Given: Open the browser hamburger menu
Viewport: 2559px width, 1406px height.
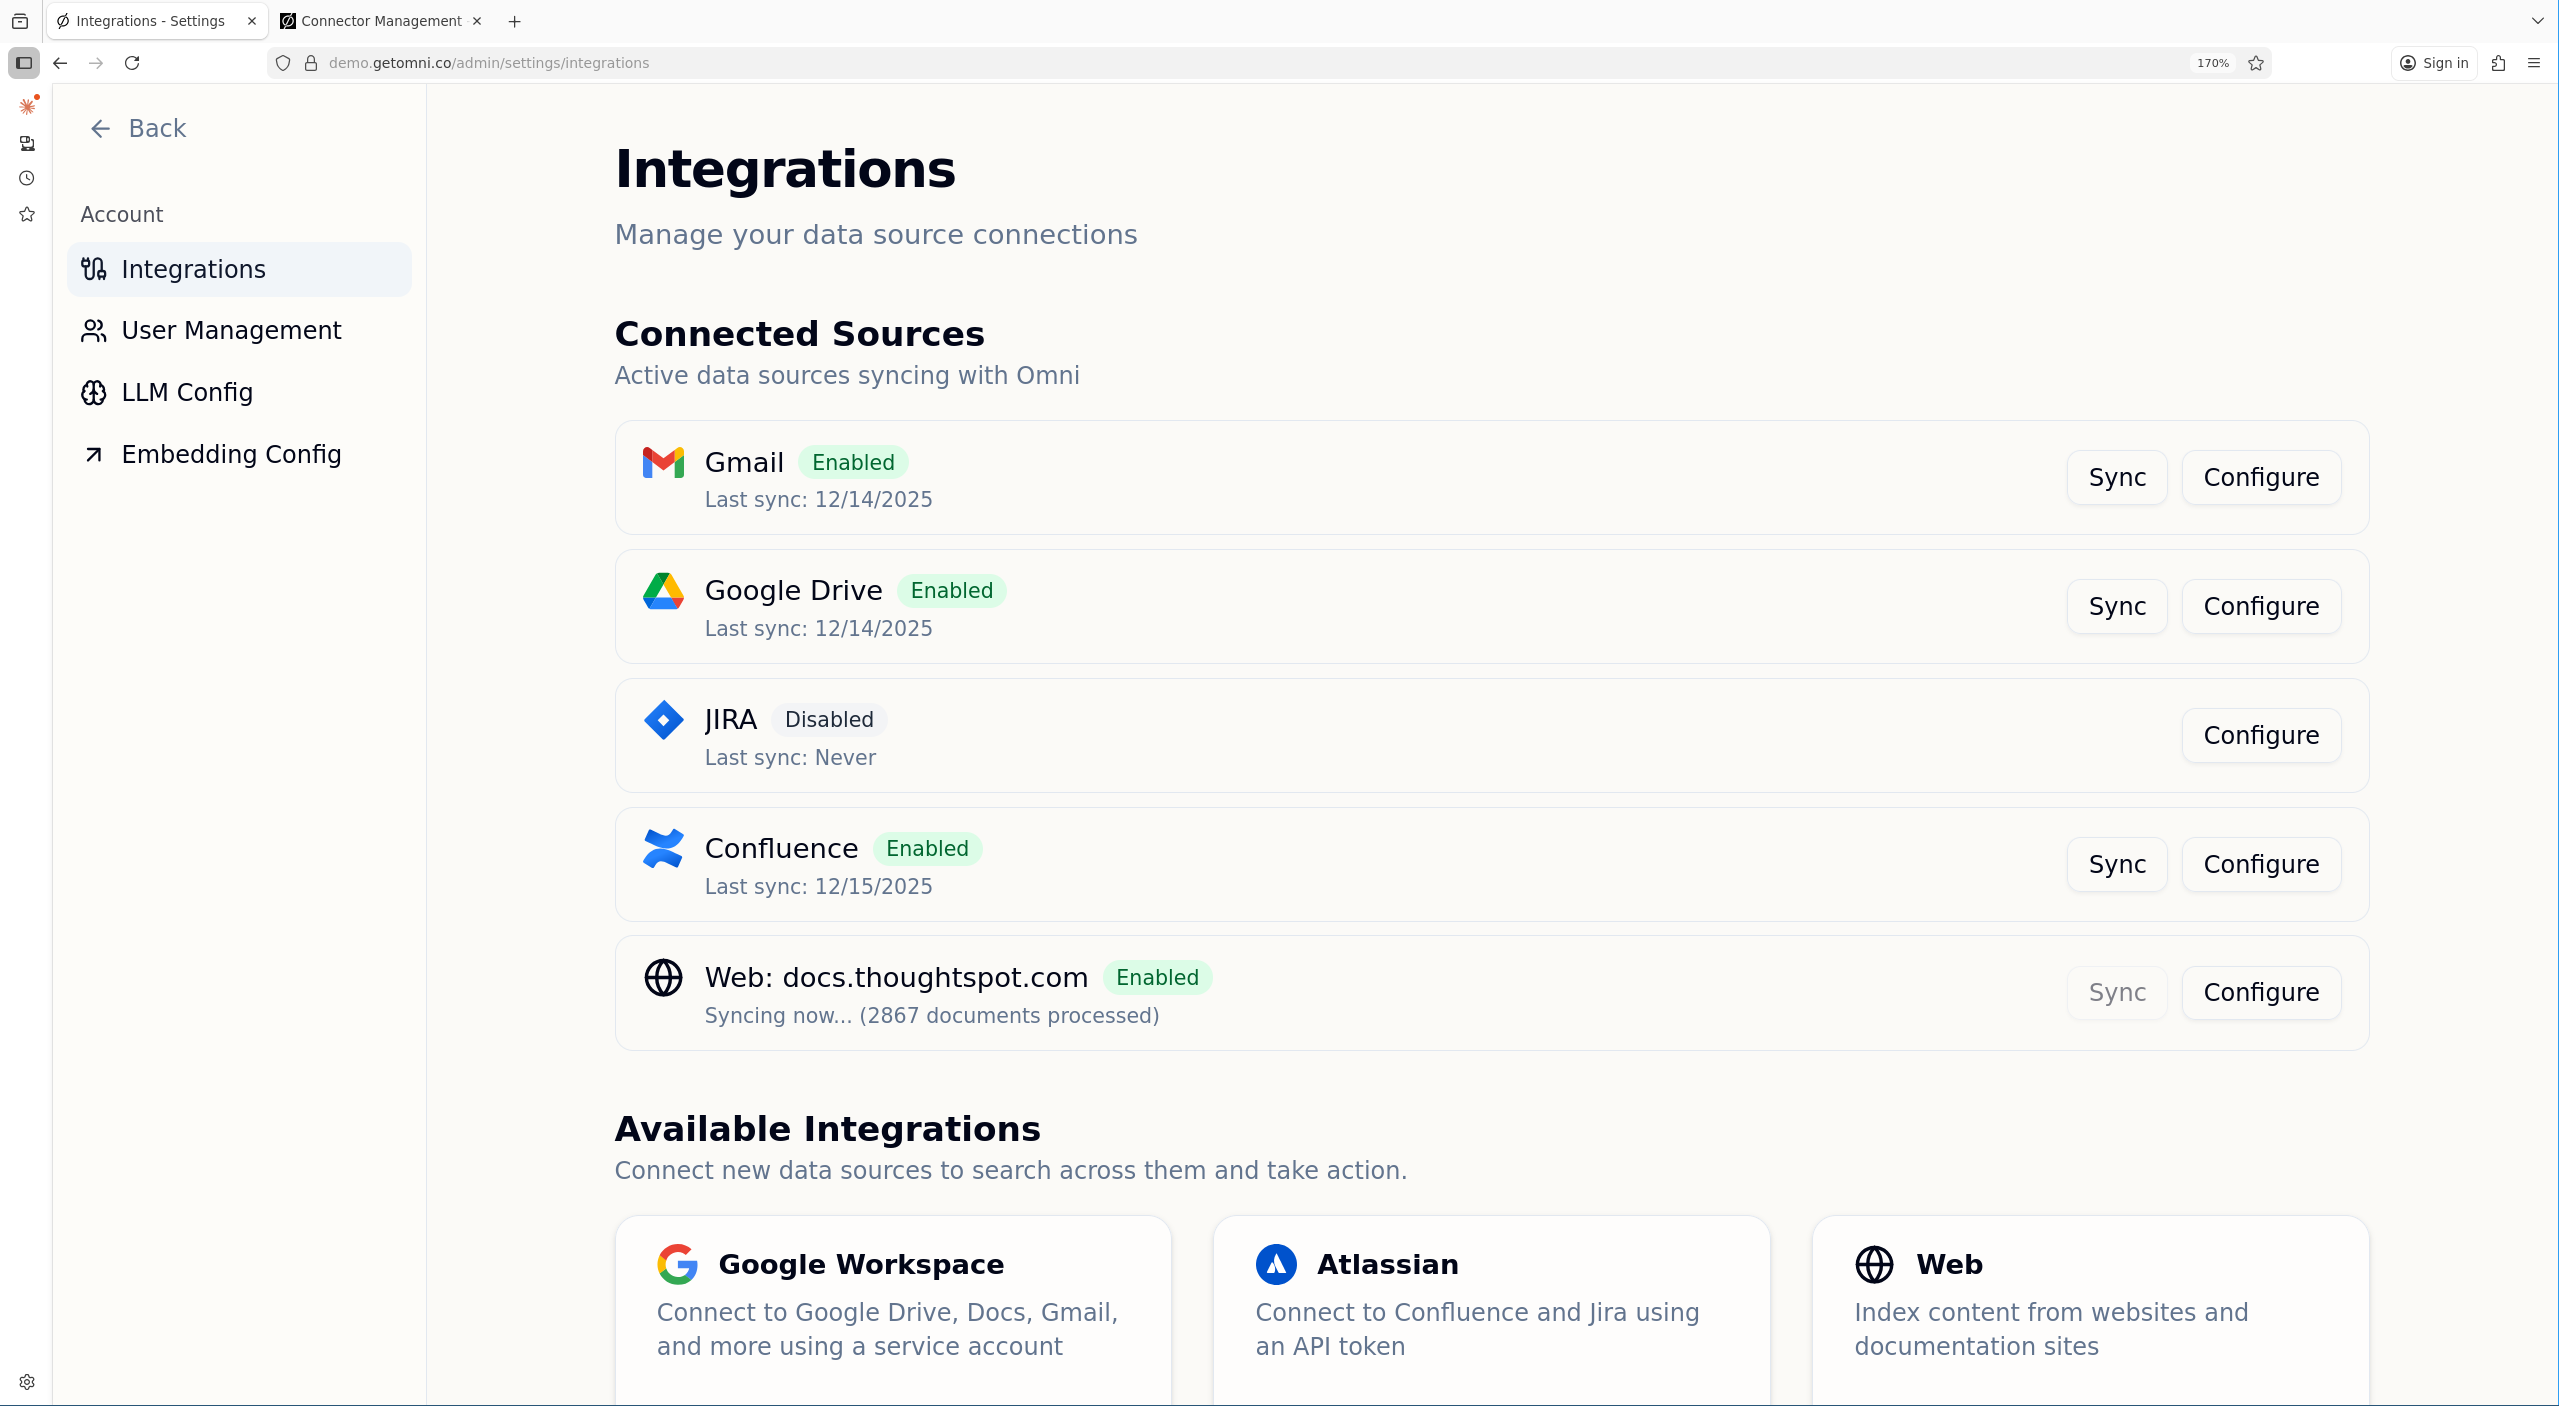Looking at the screenshot, I should click(x=2534, y=63).
